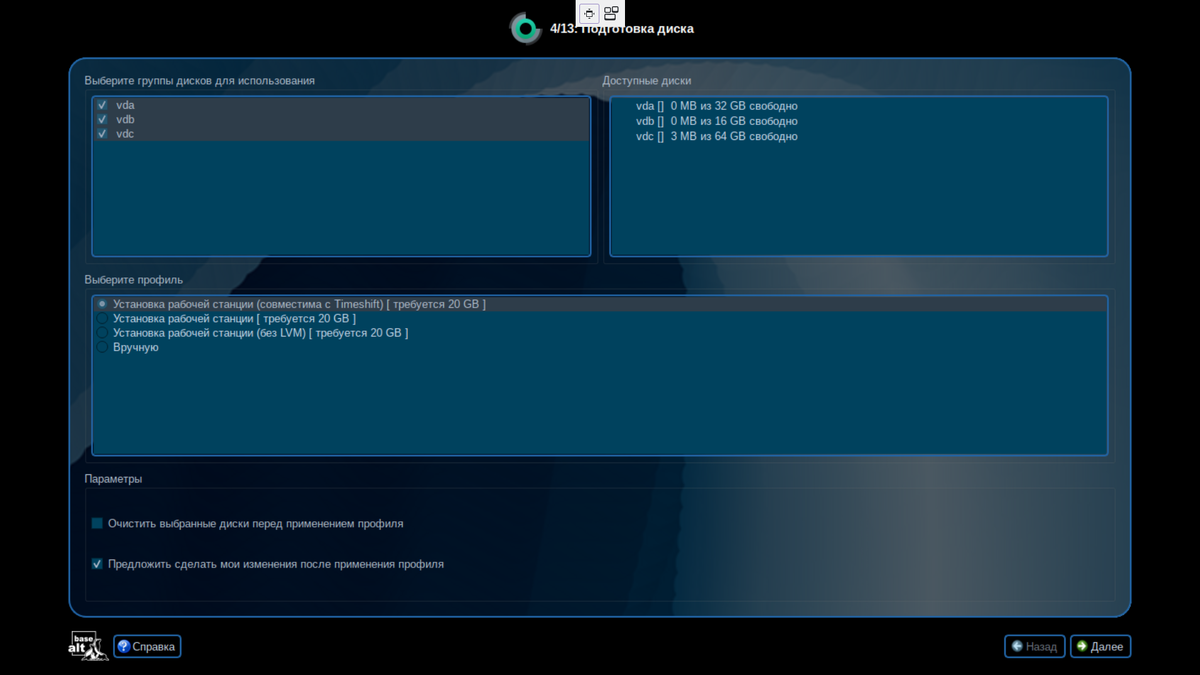Select the профиль без LVM option
Image resolution: width=1200 pixels, height=675 pixels.
coord(101,332)
